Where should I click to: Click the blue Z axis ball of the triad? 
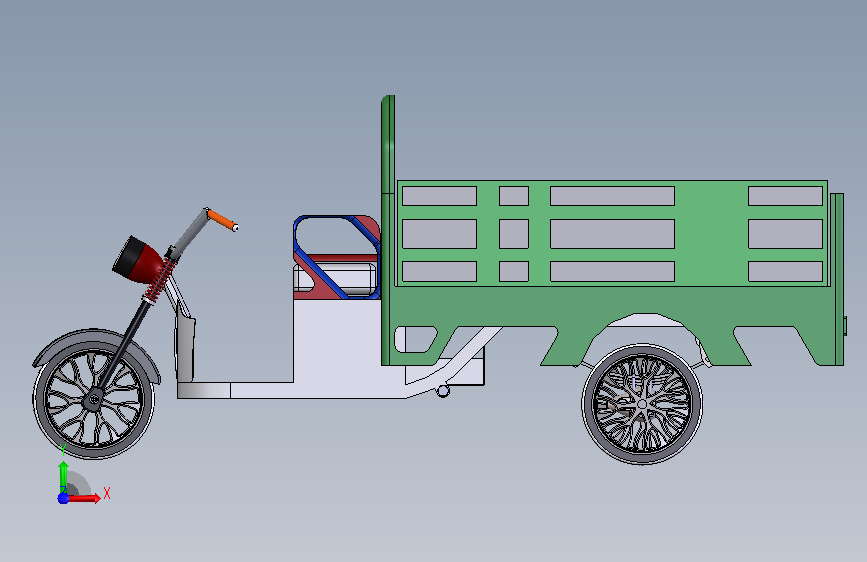click(63, 498)
